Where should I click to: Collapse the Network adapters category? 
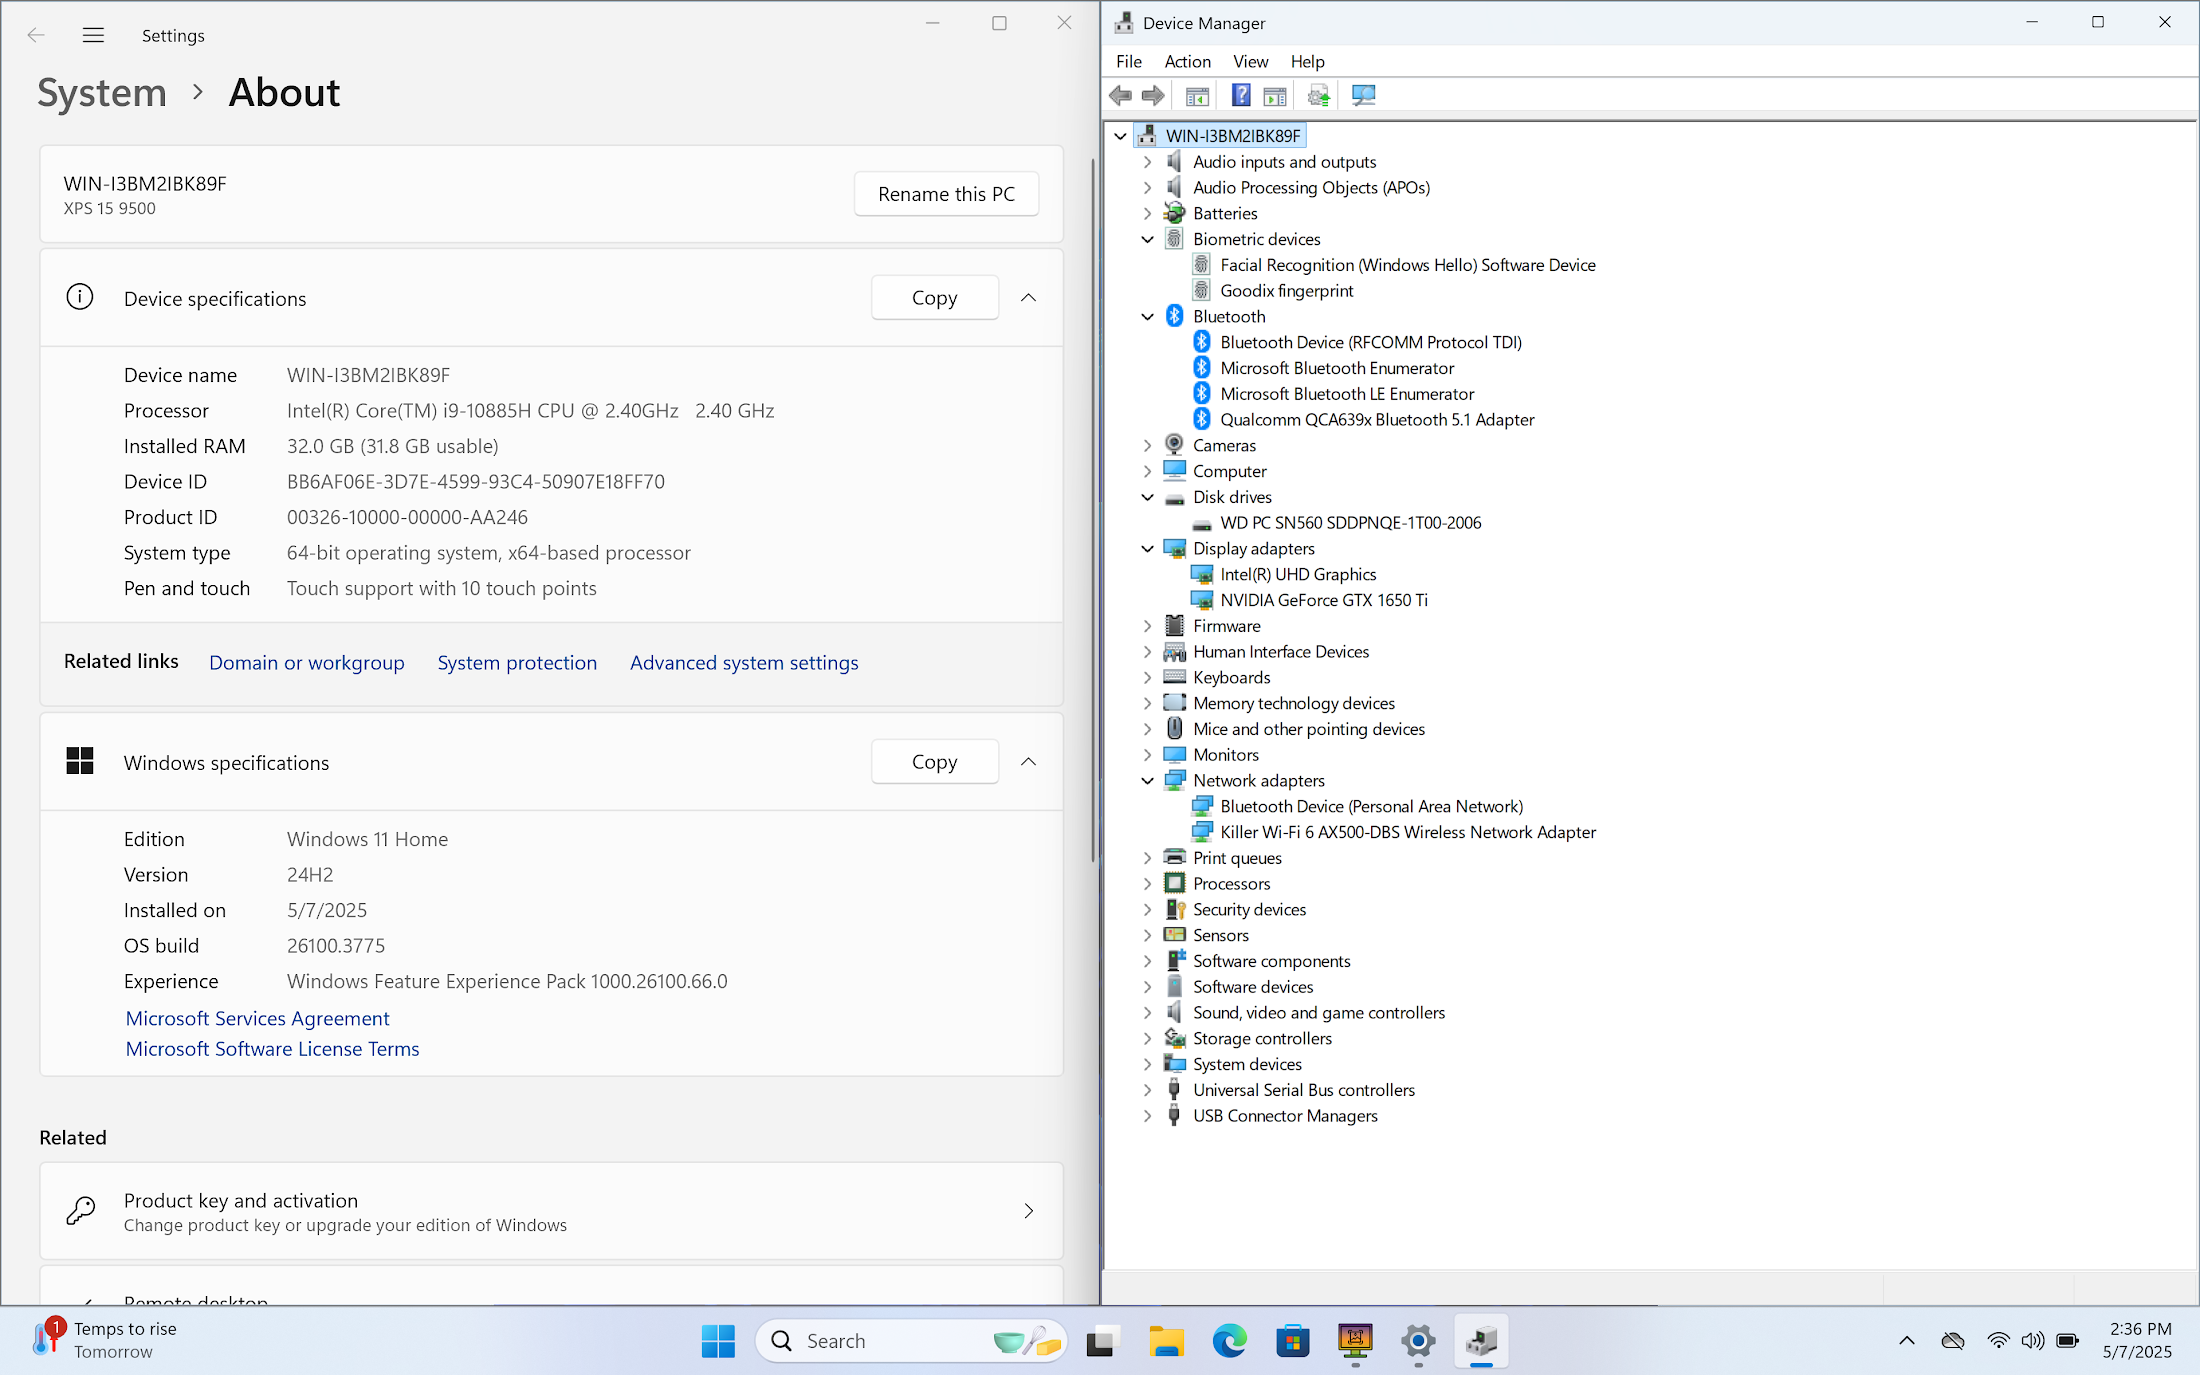point(1147,781)
